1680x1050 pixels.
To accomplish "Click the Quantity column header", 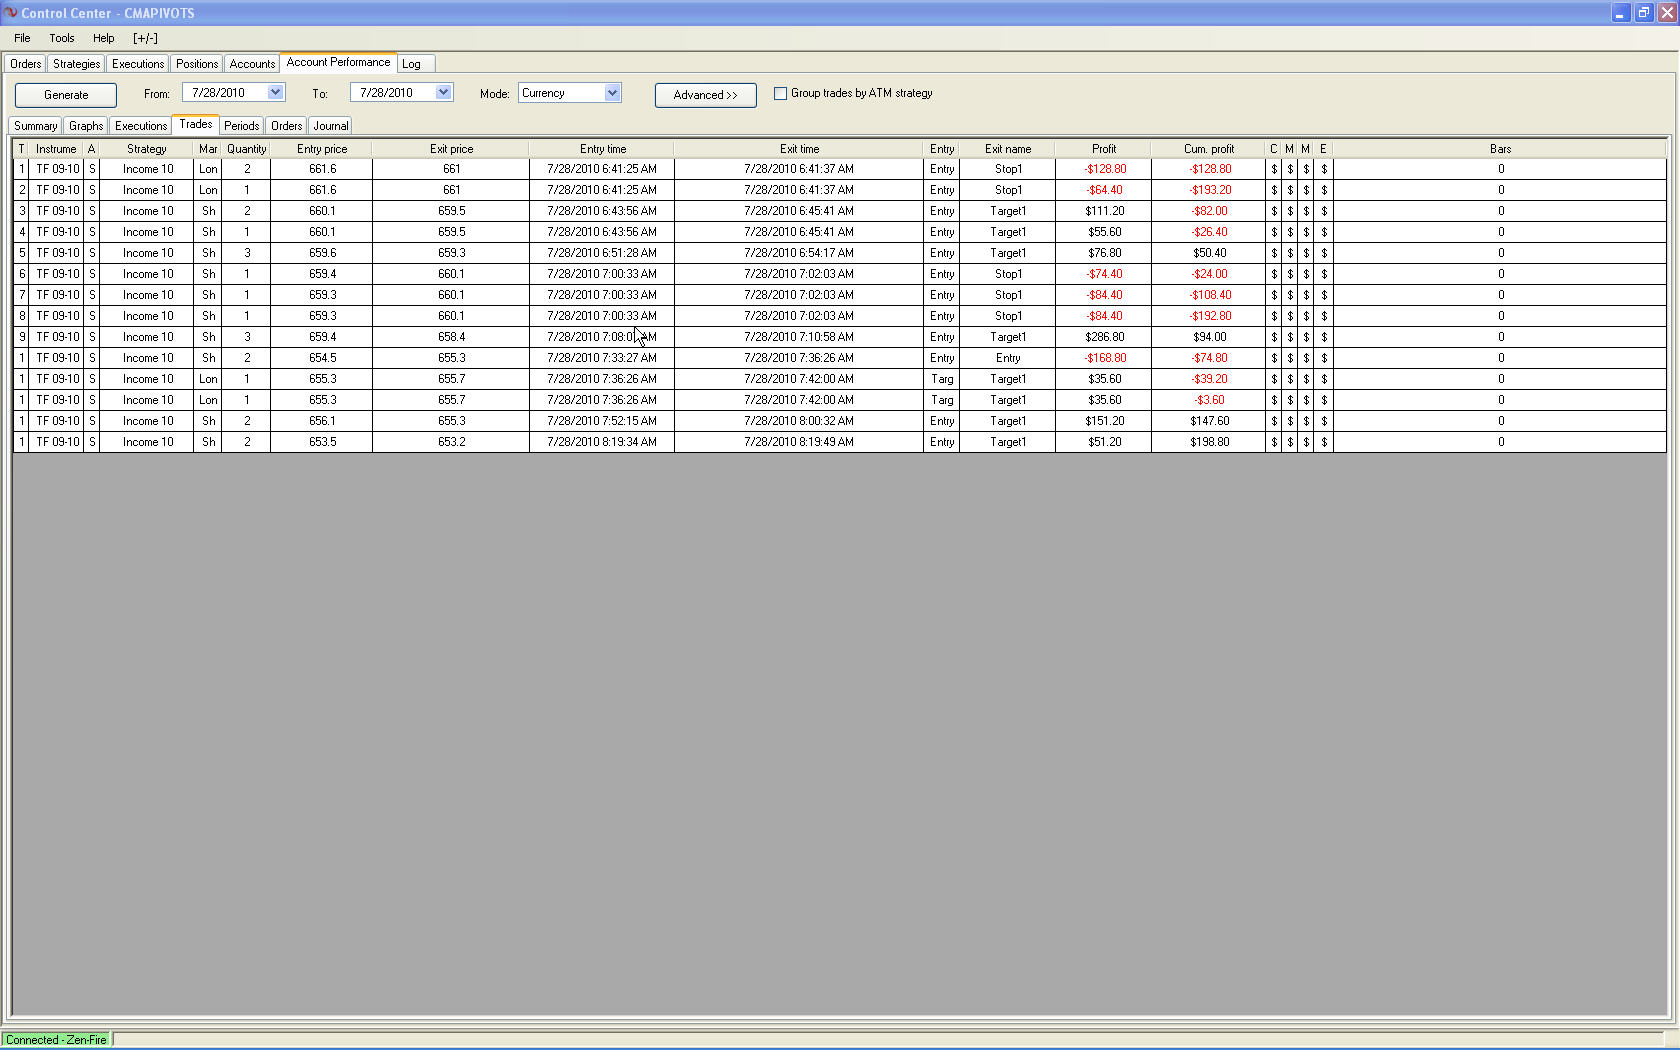I will (246, 149).
